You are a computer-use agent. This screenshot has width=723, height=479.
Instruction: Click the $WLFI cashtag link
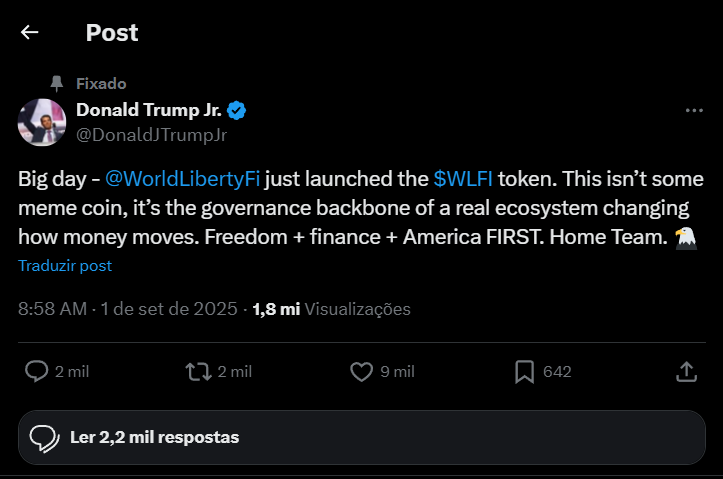464,179
